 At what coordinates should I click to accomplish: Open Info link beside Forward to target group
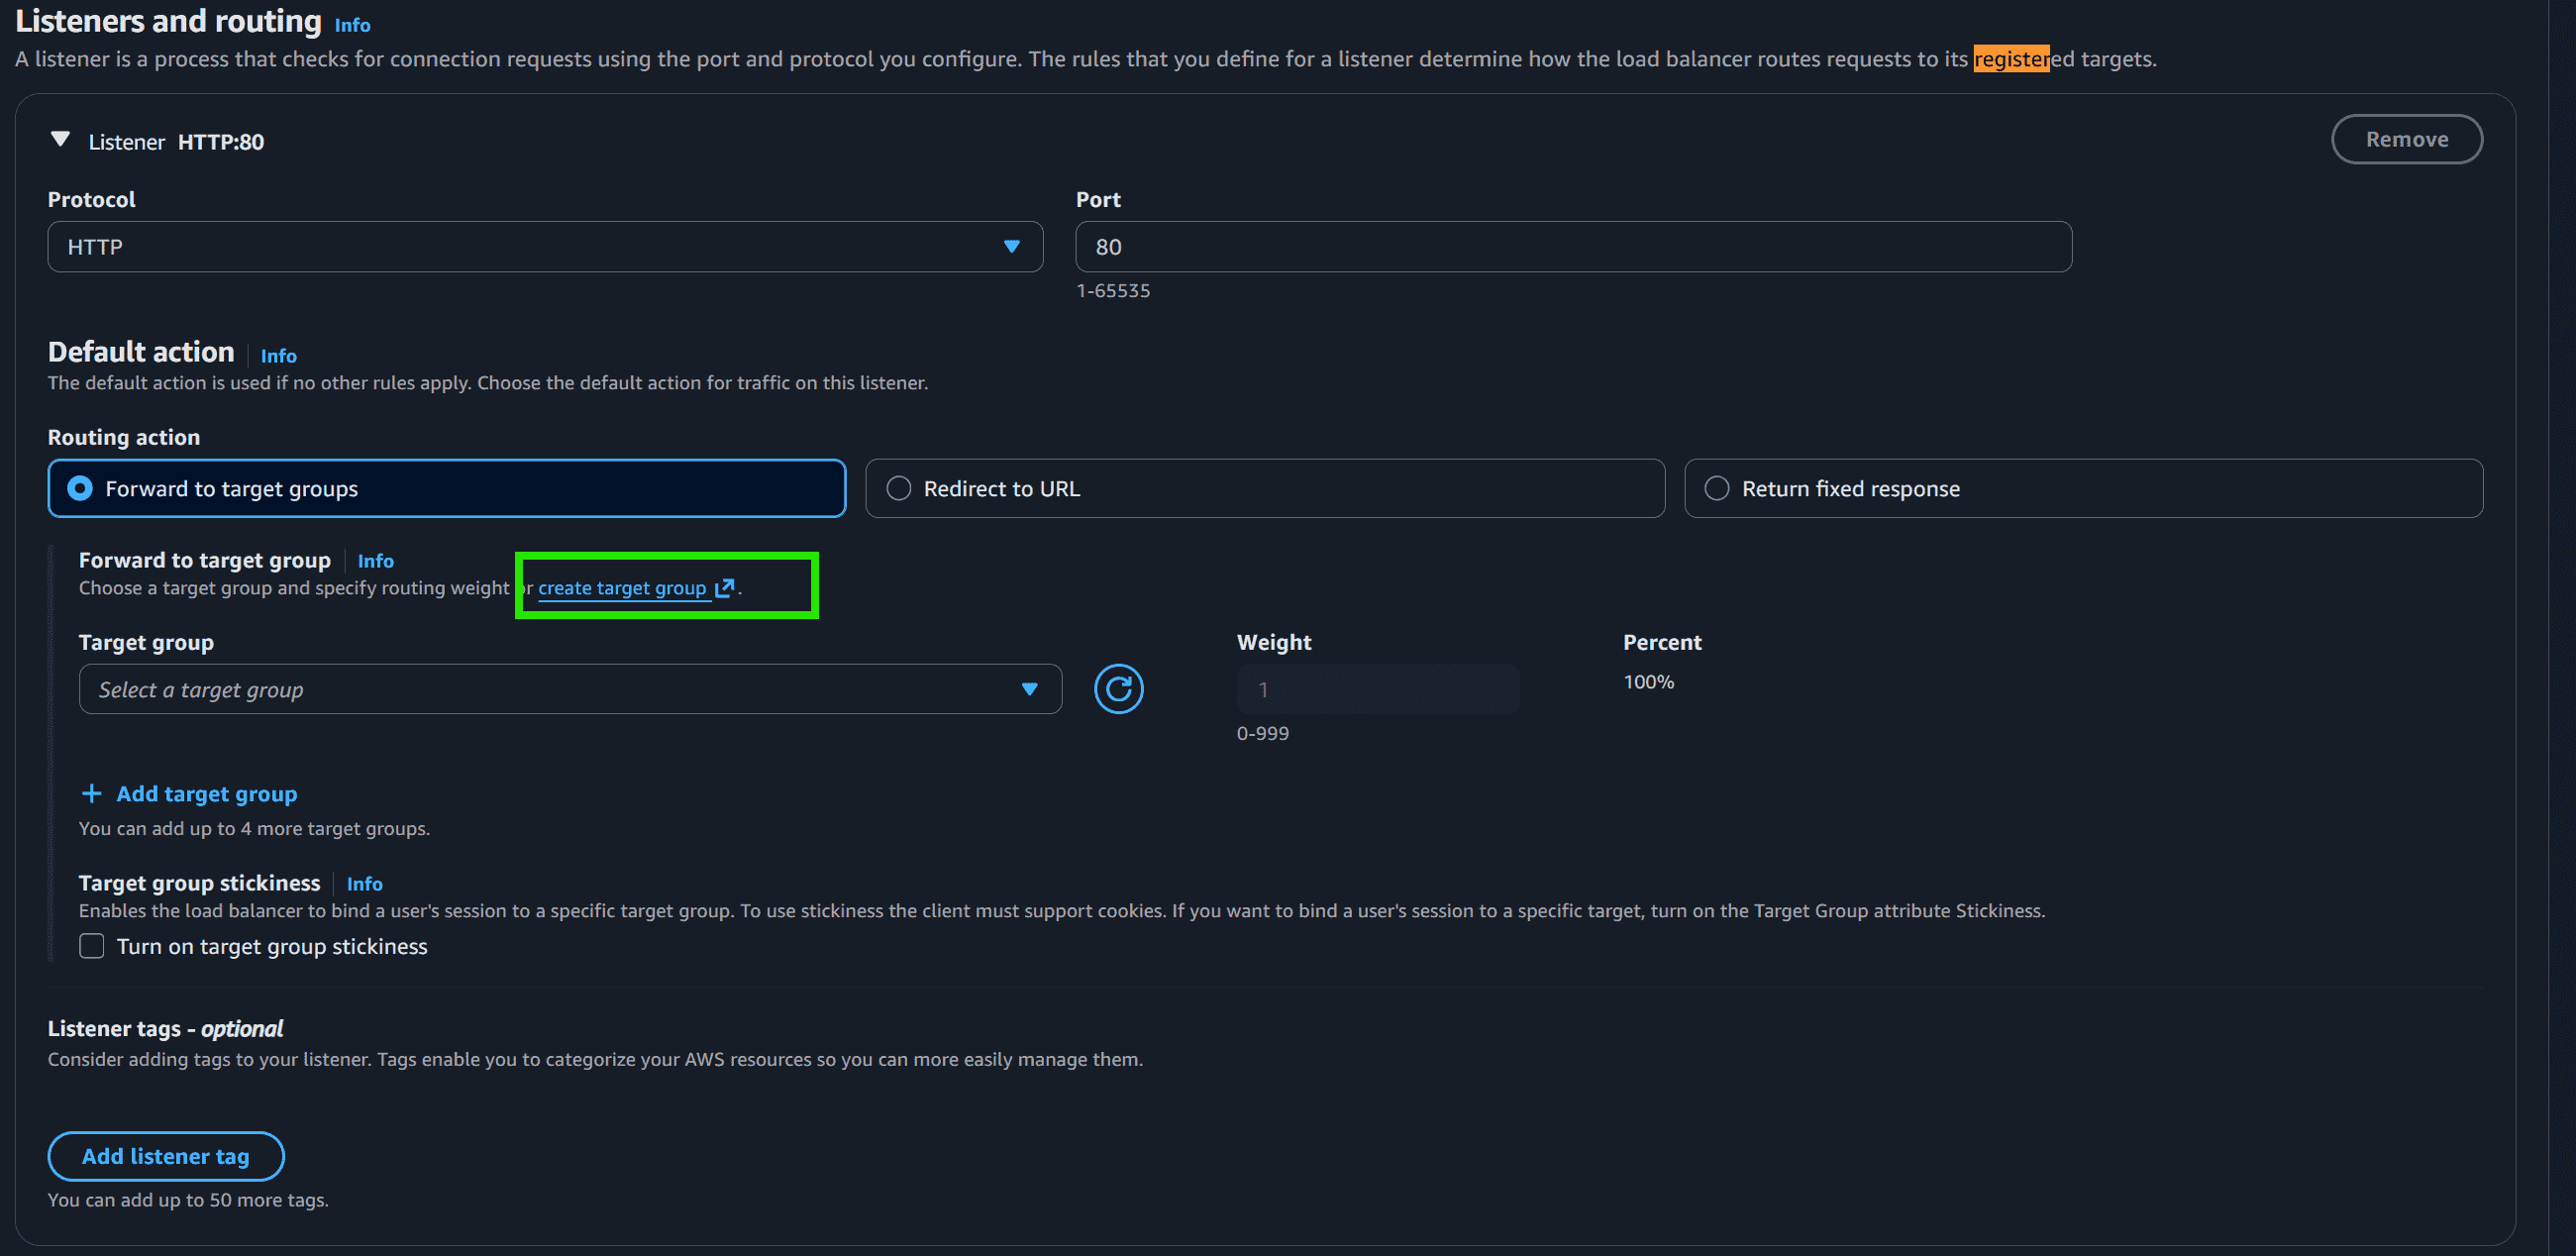375,561
